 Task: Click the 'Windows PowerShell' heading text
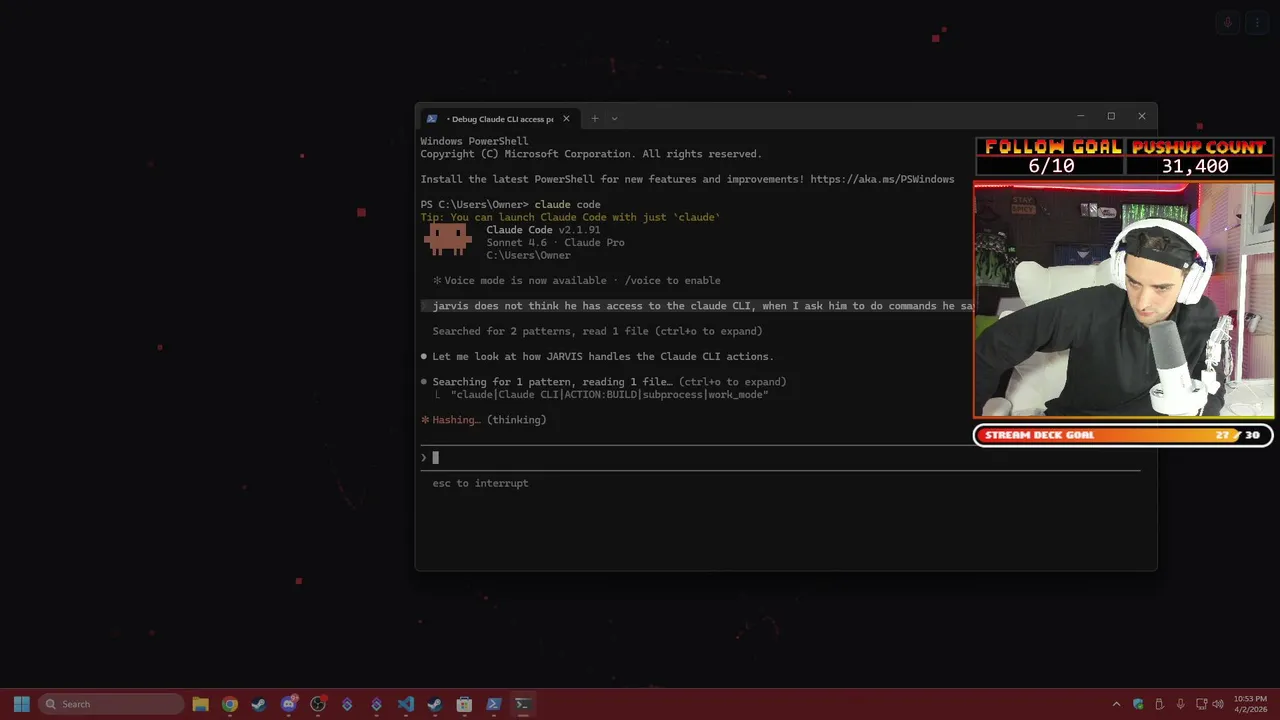tap(474, 142)
